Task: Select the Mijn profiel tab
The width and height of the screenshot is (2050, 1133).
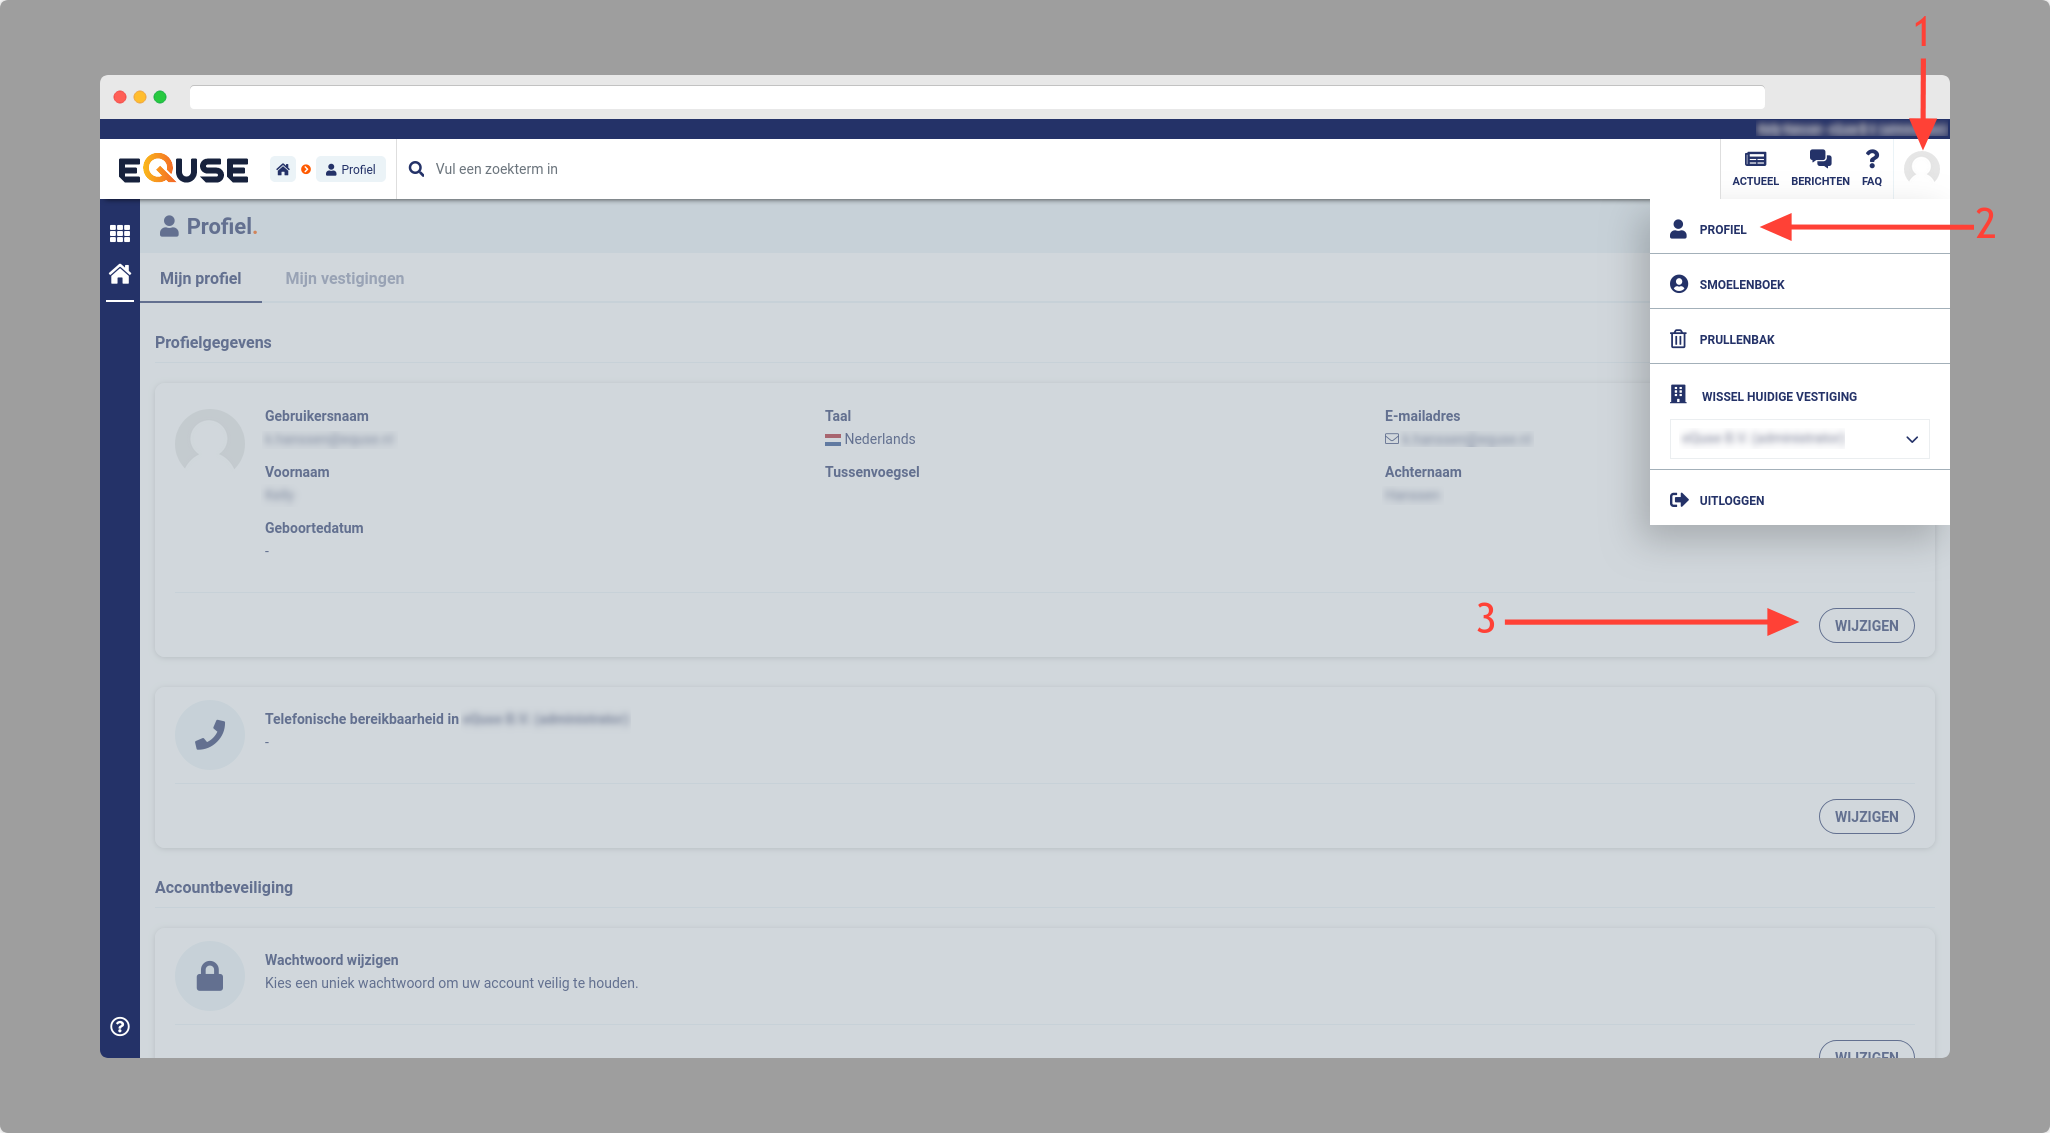Action: [200, 278]
